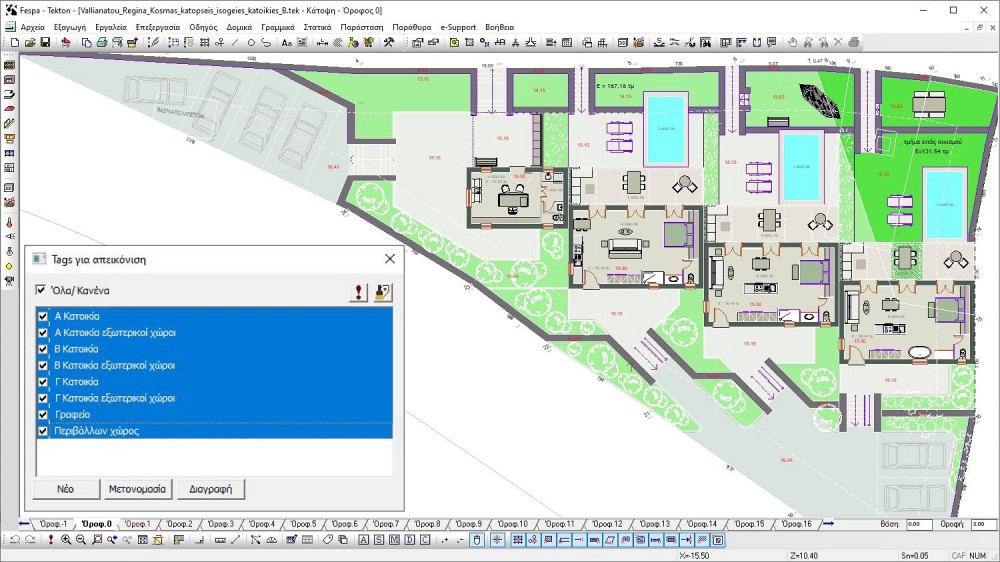
Task: Click the binoculars icon in the top toolbar
Action: point(705,43)
